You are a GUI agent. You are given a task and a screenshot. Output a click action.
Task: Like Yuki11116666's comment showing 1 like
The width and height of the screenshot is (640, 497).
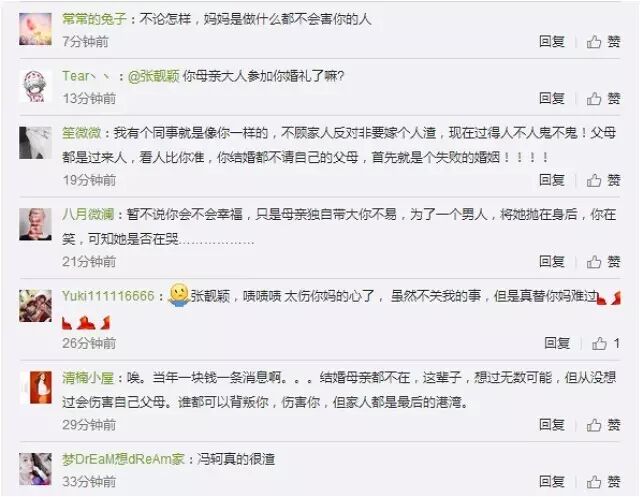tap(606, 343)
